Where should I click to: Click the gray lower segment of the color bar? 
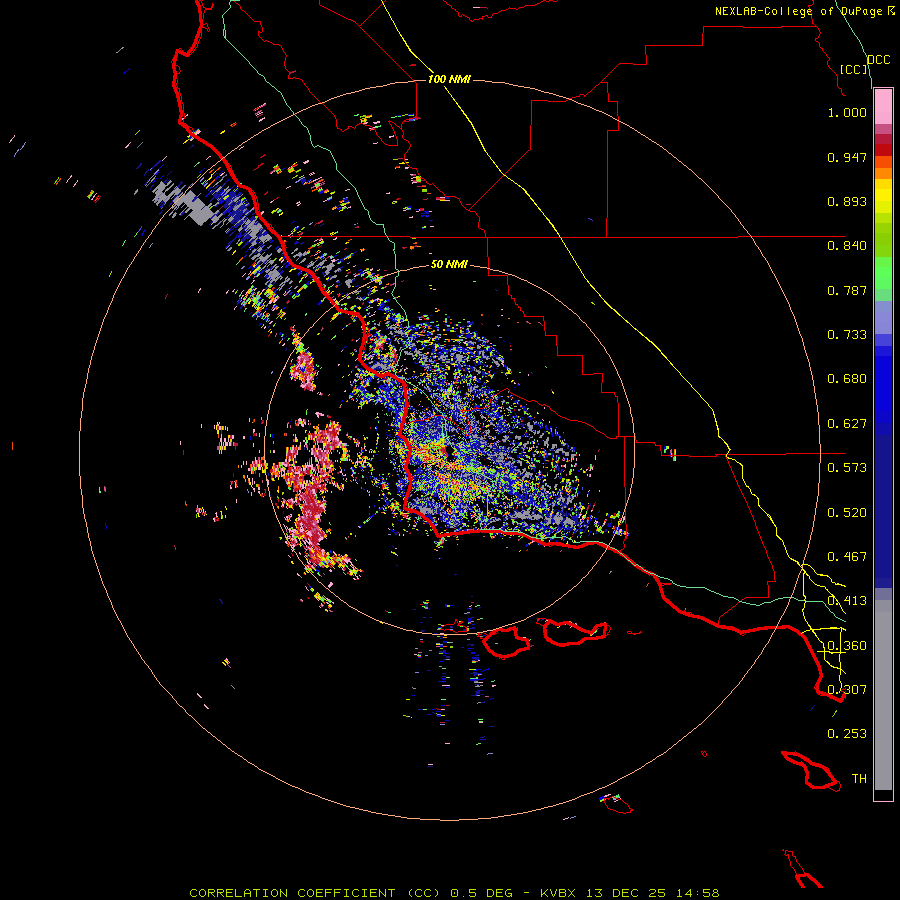click(883, 695)
